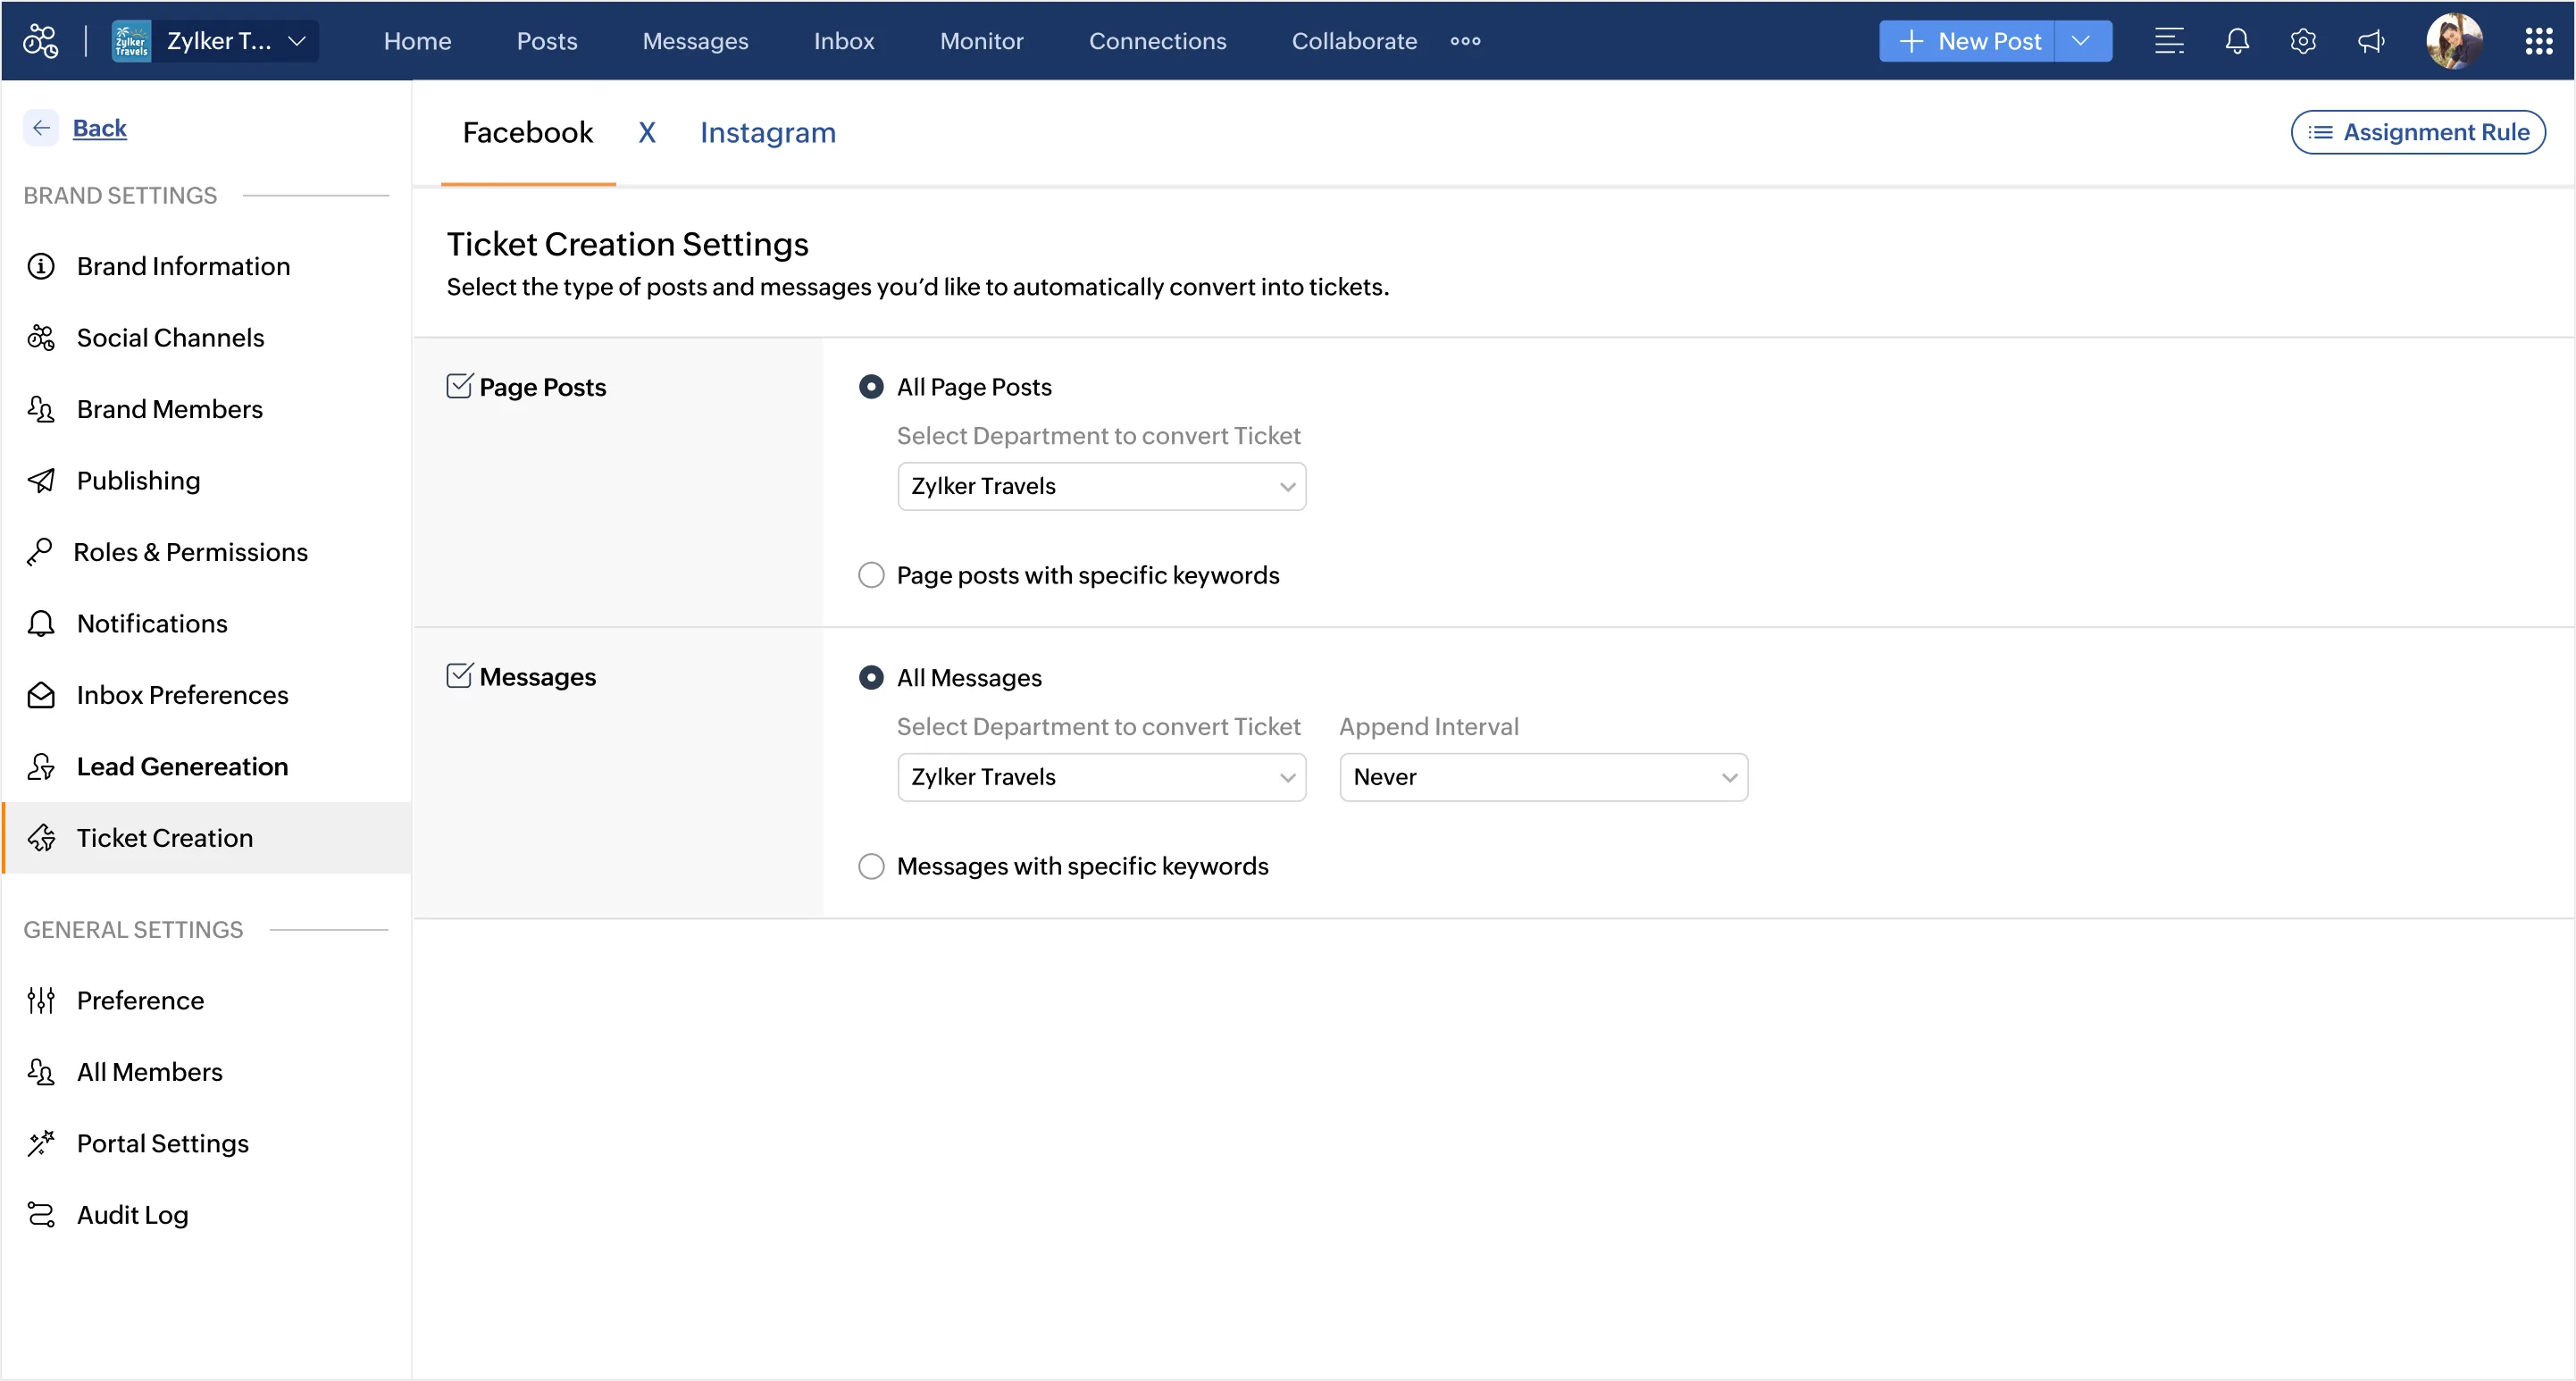Click the Zoho Social logo icon
This screenshot has height=1381, width=2576.
coord(41,41)
